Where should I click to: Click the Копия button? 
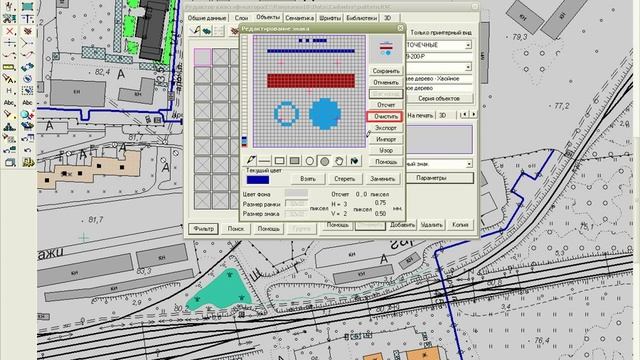460,225
